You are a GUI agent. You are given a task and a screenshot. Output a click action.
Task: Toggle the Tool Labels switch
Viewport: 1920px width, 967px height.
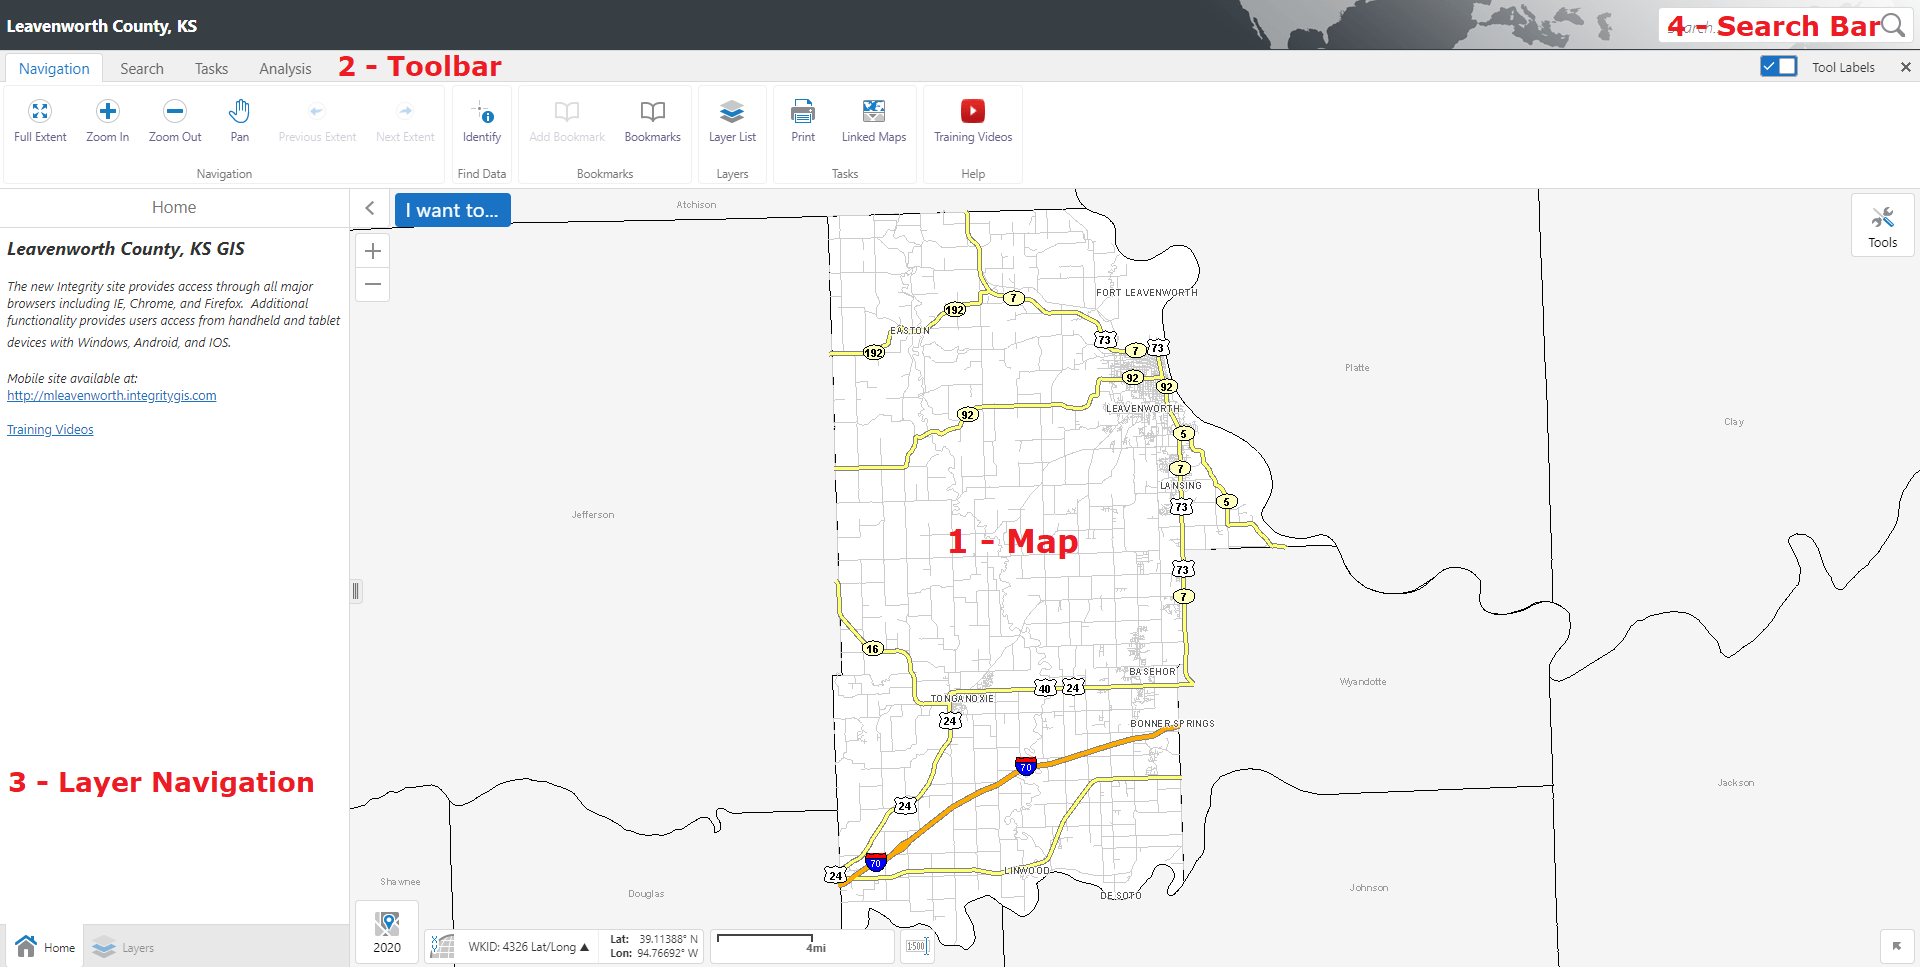click(x=1779, y=66)
